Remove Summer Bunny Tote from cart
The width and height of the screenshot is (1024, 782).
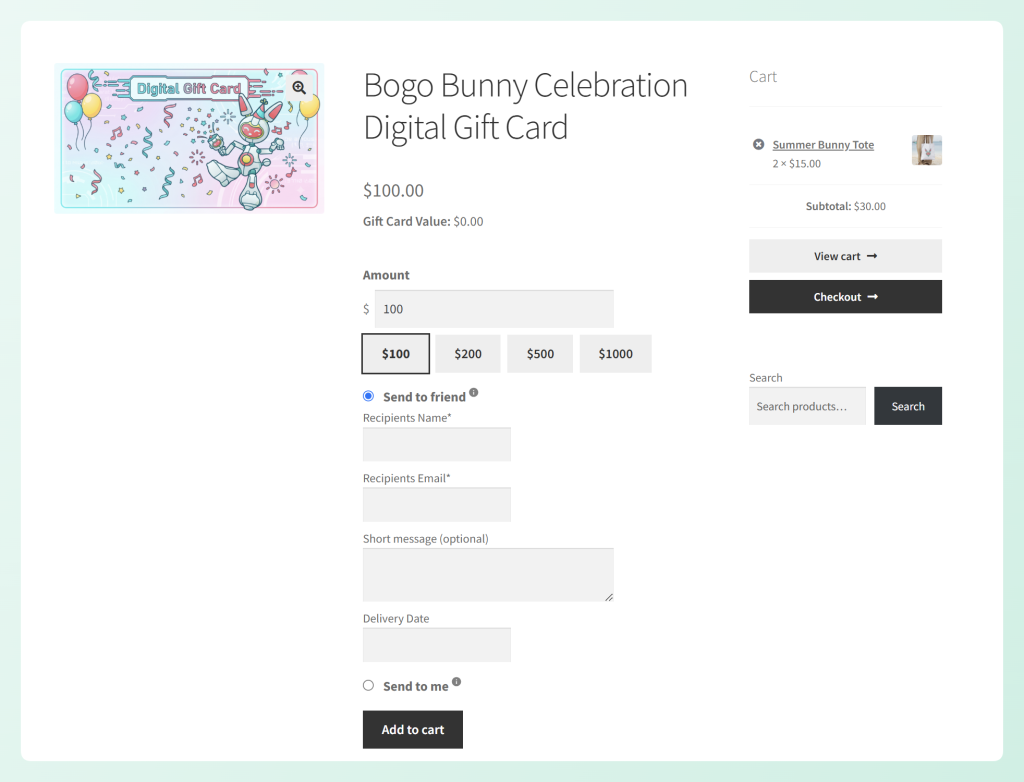[758, 144]
